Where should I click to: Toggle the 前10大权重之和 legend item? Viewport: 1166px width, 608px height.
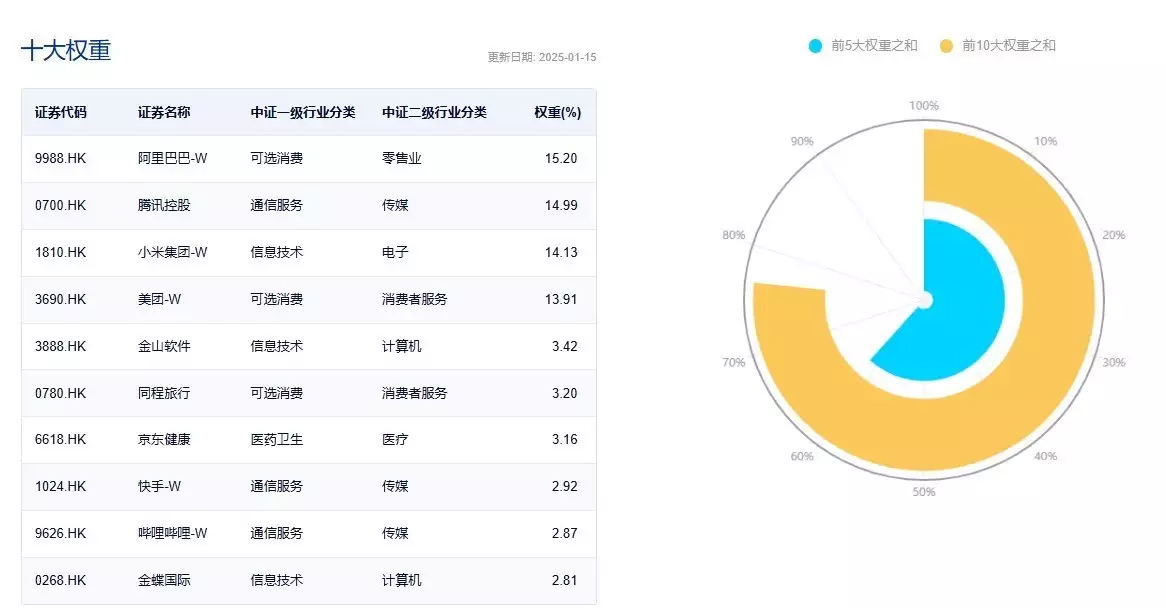[998, 46]
